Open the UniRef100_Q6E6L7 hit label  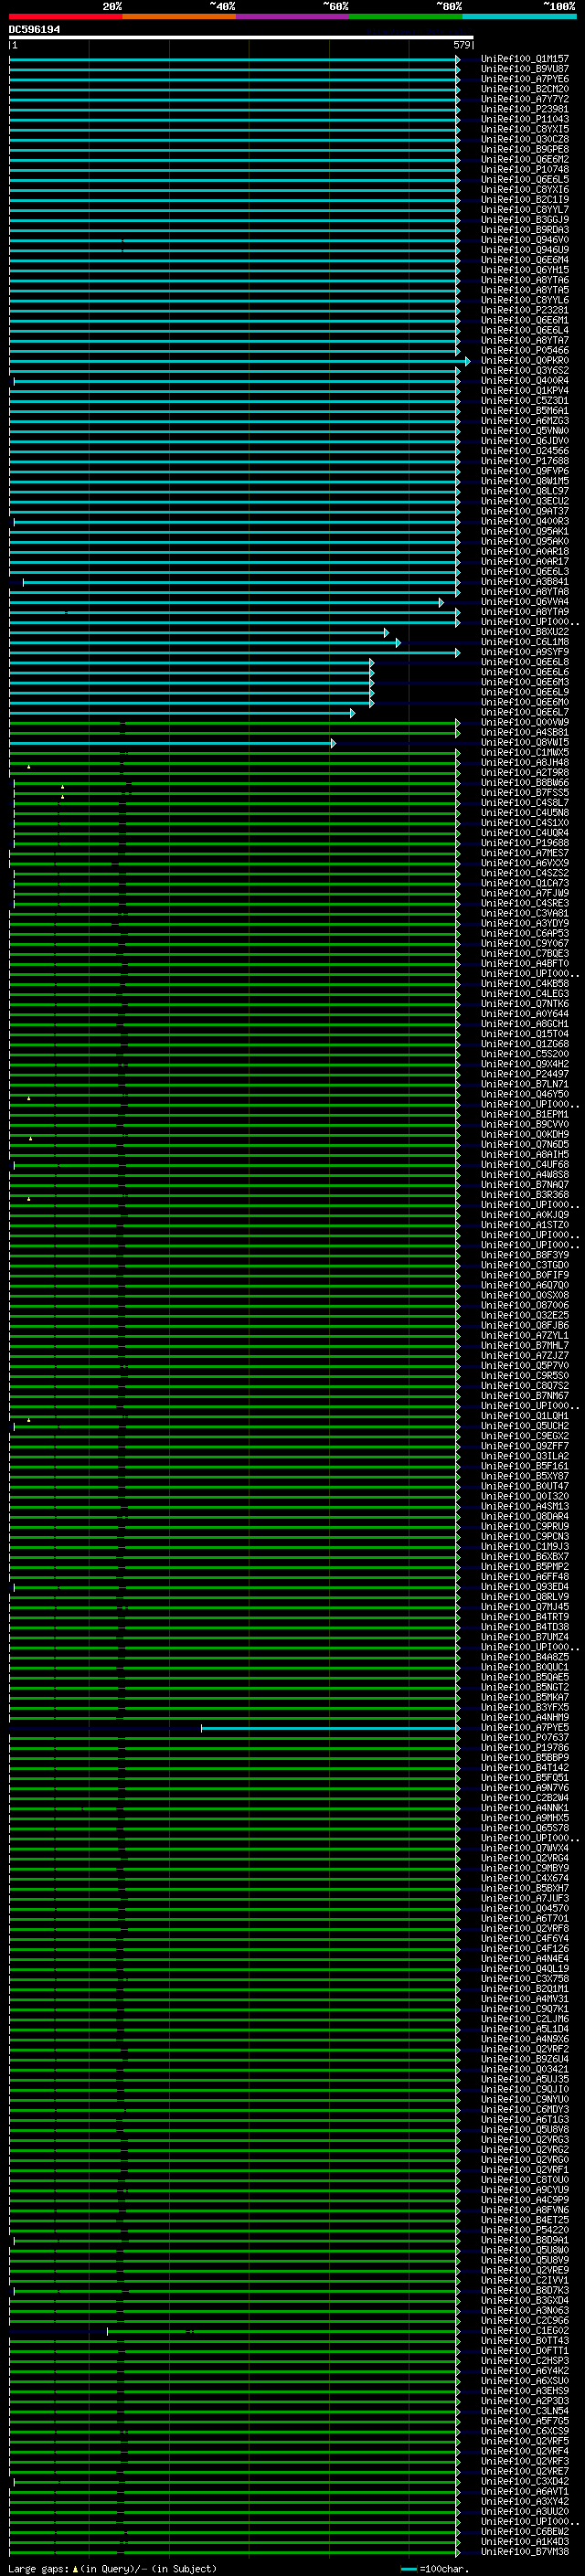(x=524, y=713)
